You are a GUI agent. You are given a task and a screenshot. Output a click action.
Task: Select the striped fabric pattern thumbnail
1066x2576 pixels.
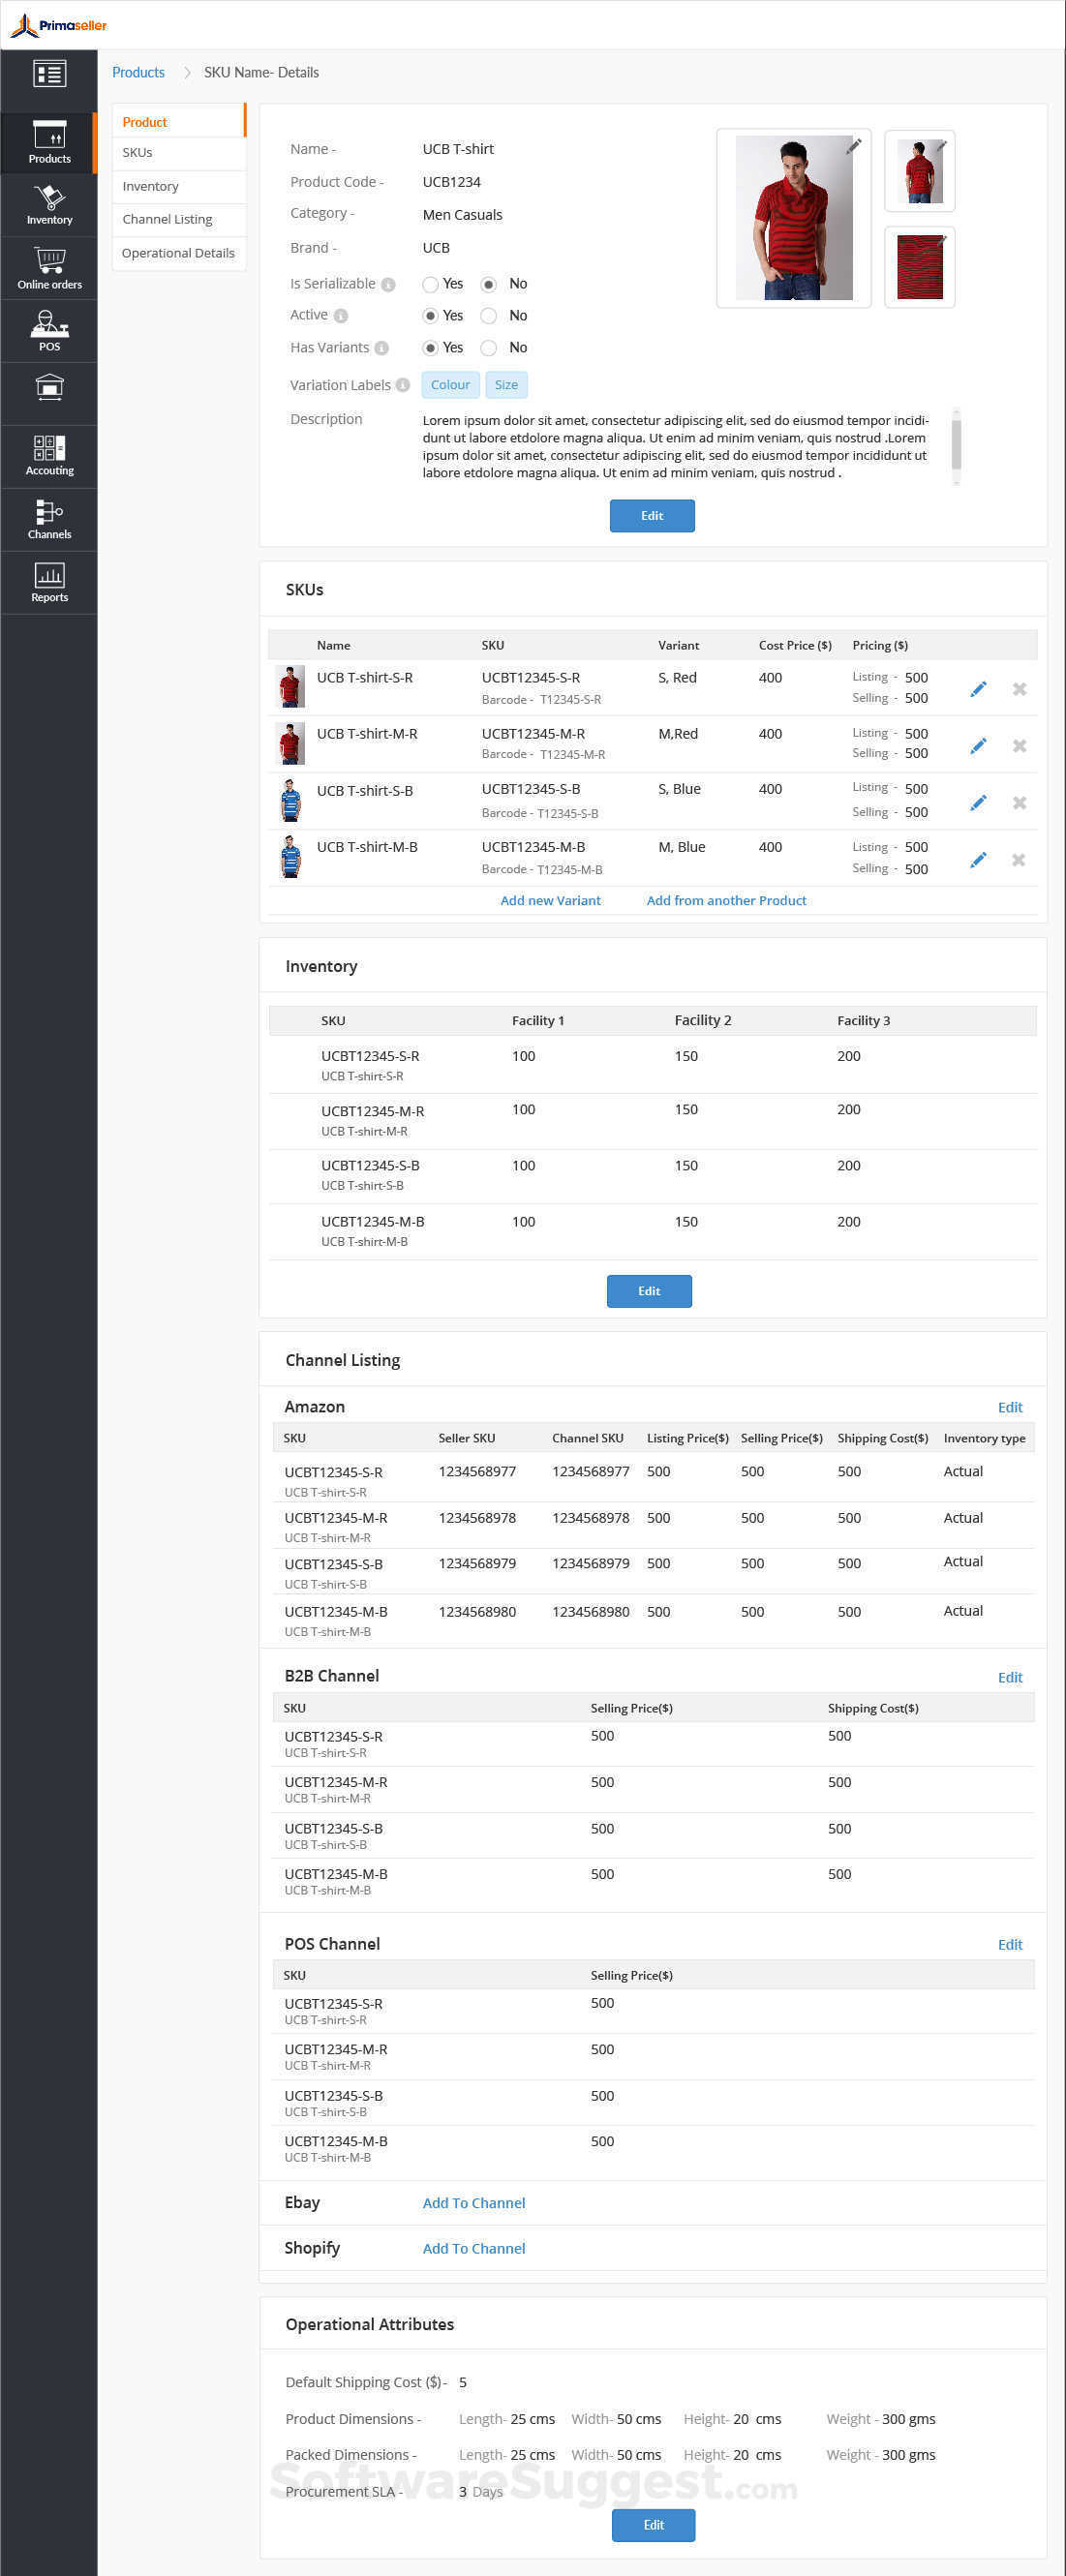[919, 267]
